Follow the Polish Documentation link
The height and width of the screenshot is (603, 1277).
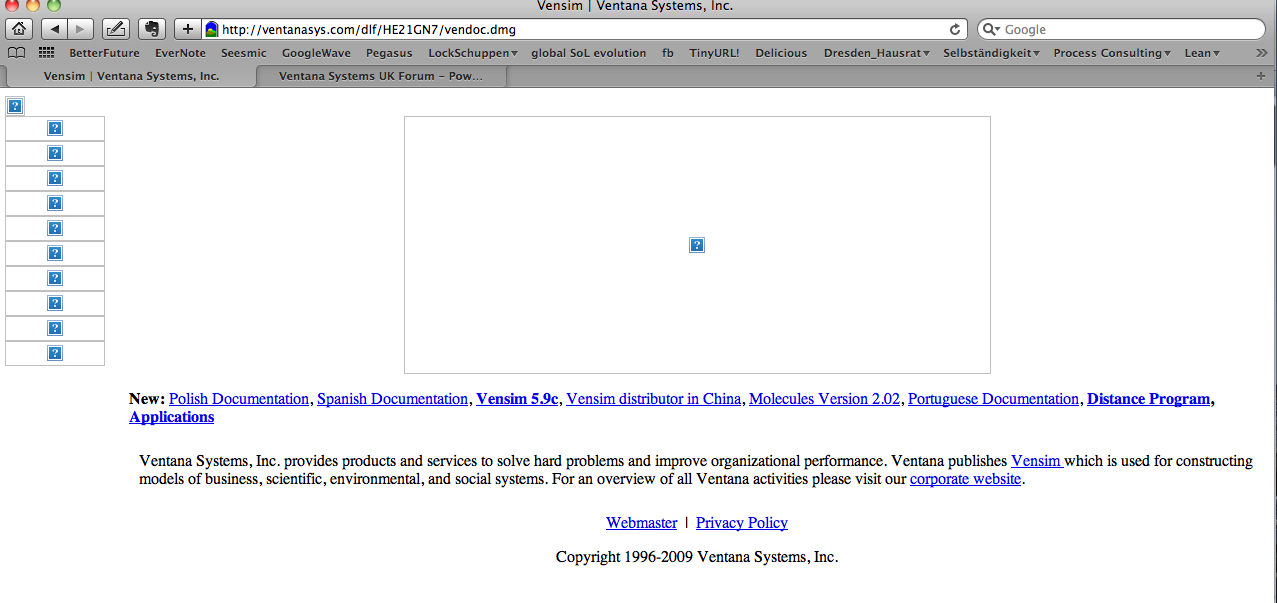239,399
